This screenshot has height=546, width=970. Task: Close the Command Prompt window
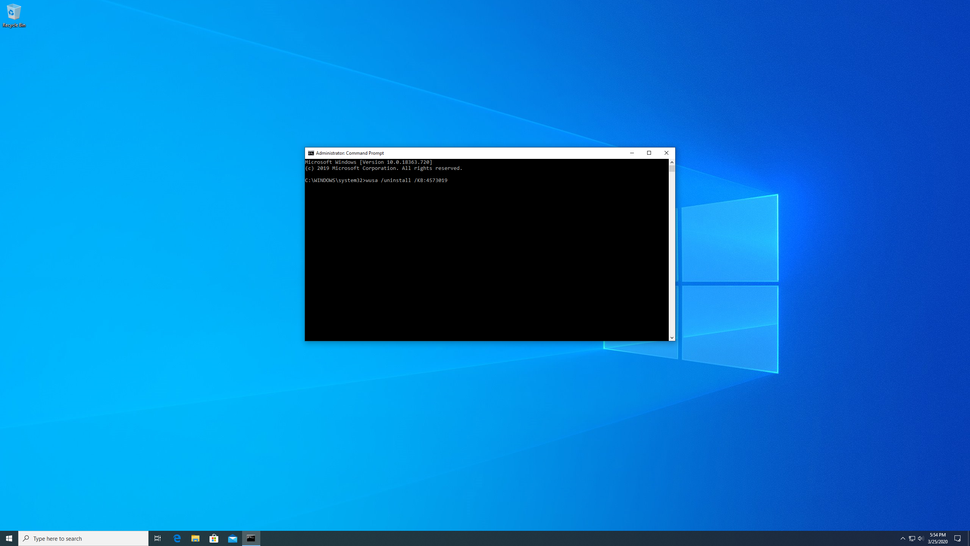[x=666, y=153]
